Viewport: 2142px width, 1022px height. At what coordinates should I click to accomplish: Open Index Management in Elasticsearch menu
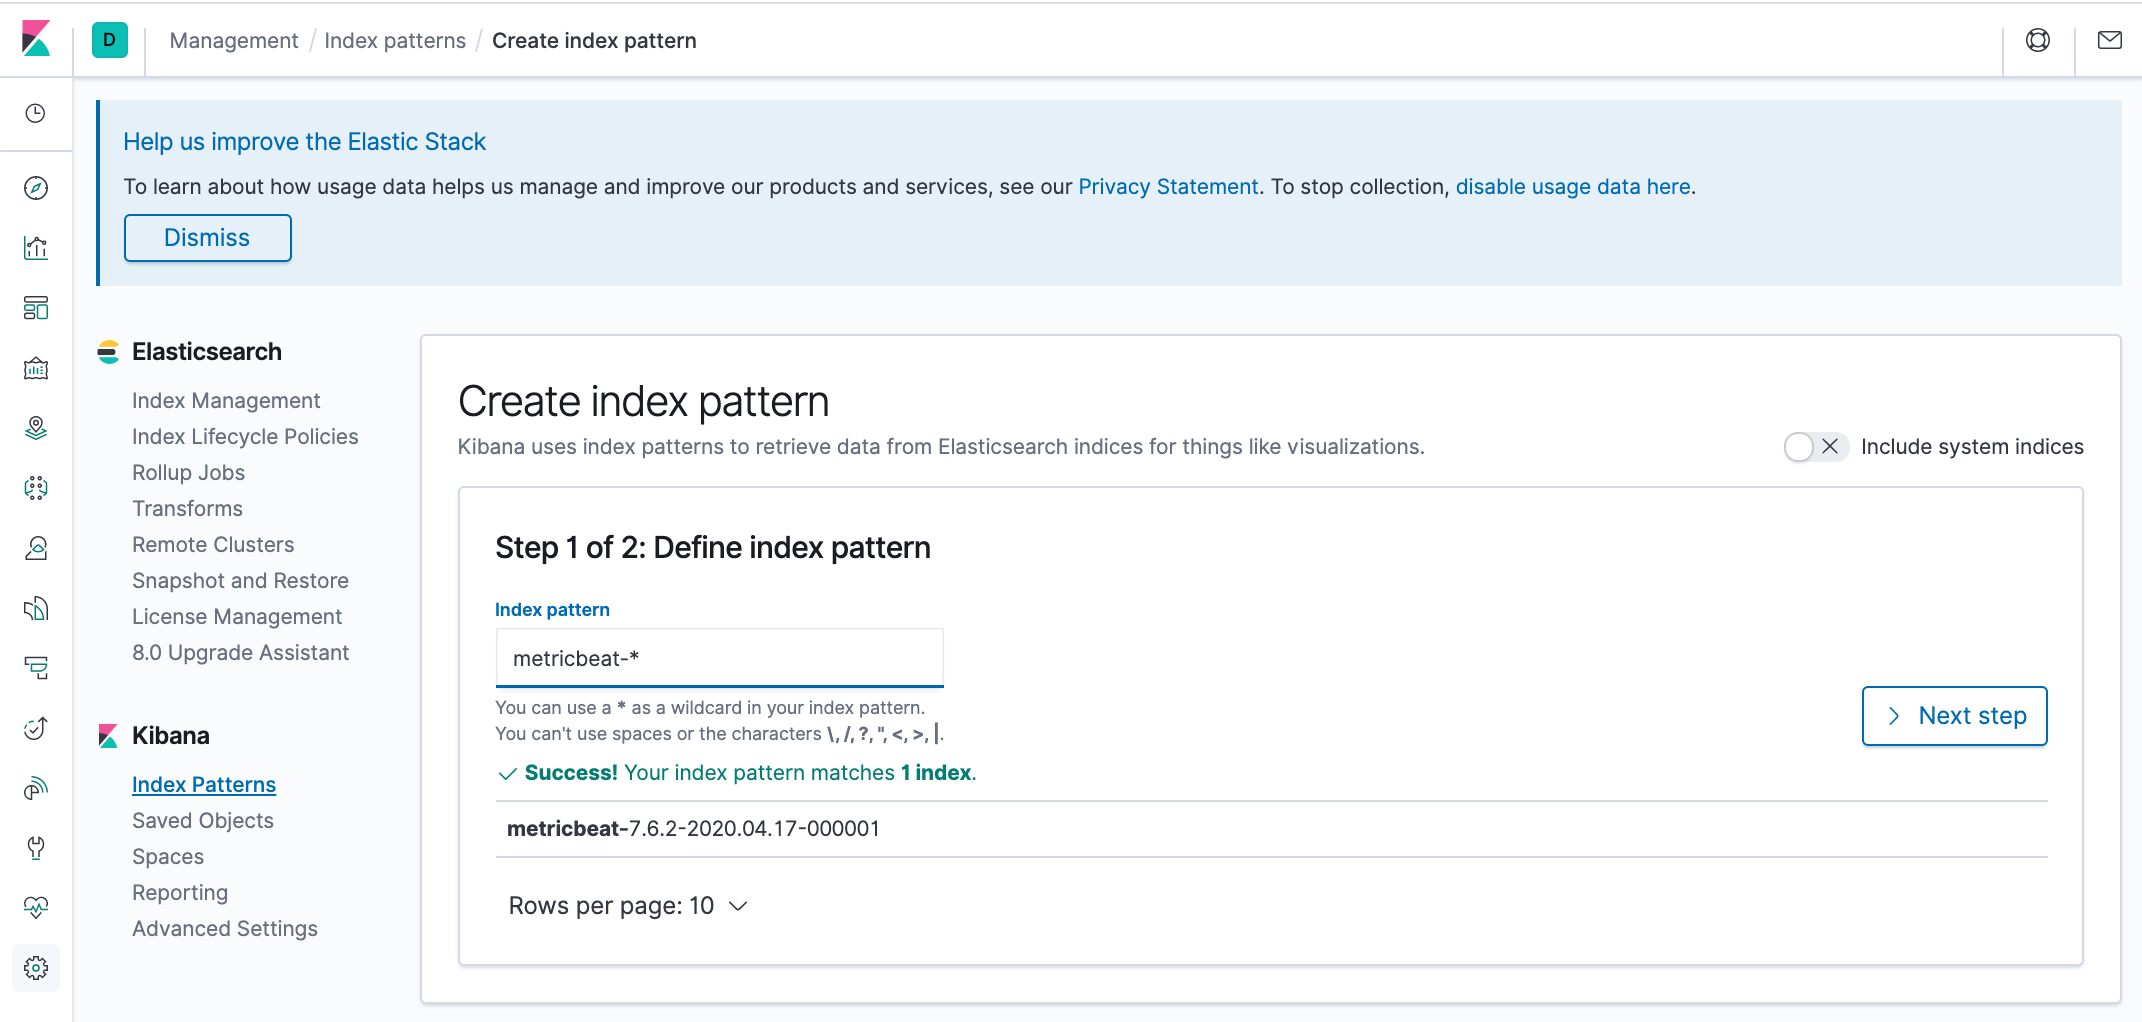[226, 401]
